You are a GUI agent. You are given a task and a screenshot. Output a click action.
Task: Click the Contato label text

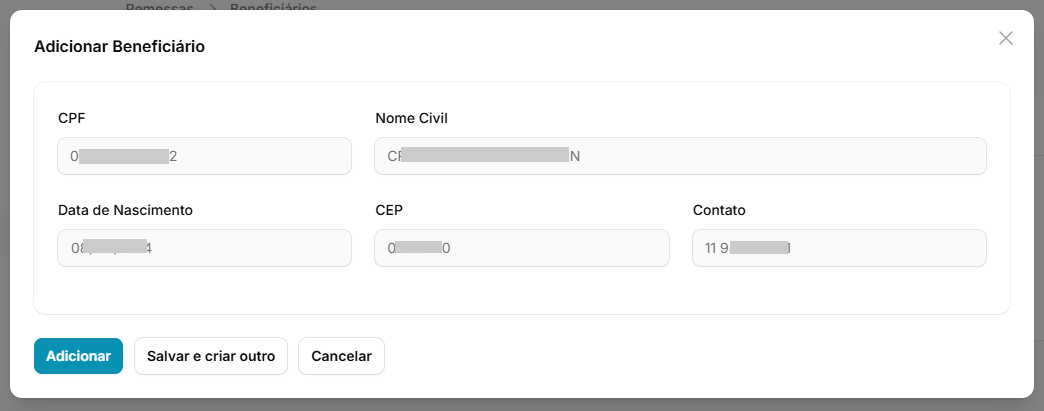pos(719,210)
